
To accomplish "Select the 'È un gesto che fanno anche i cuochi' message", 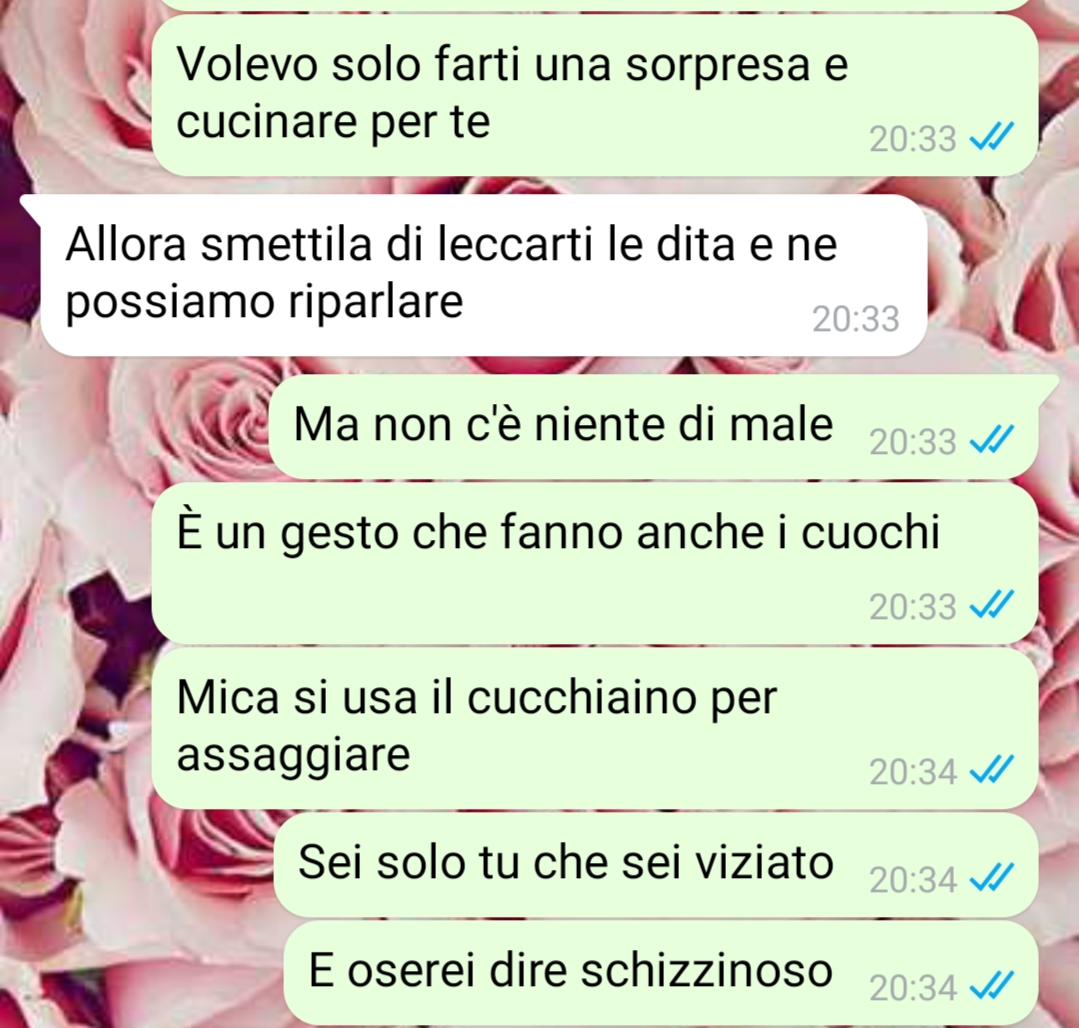I will pos(594,564).
